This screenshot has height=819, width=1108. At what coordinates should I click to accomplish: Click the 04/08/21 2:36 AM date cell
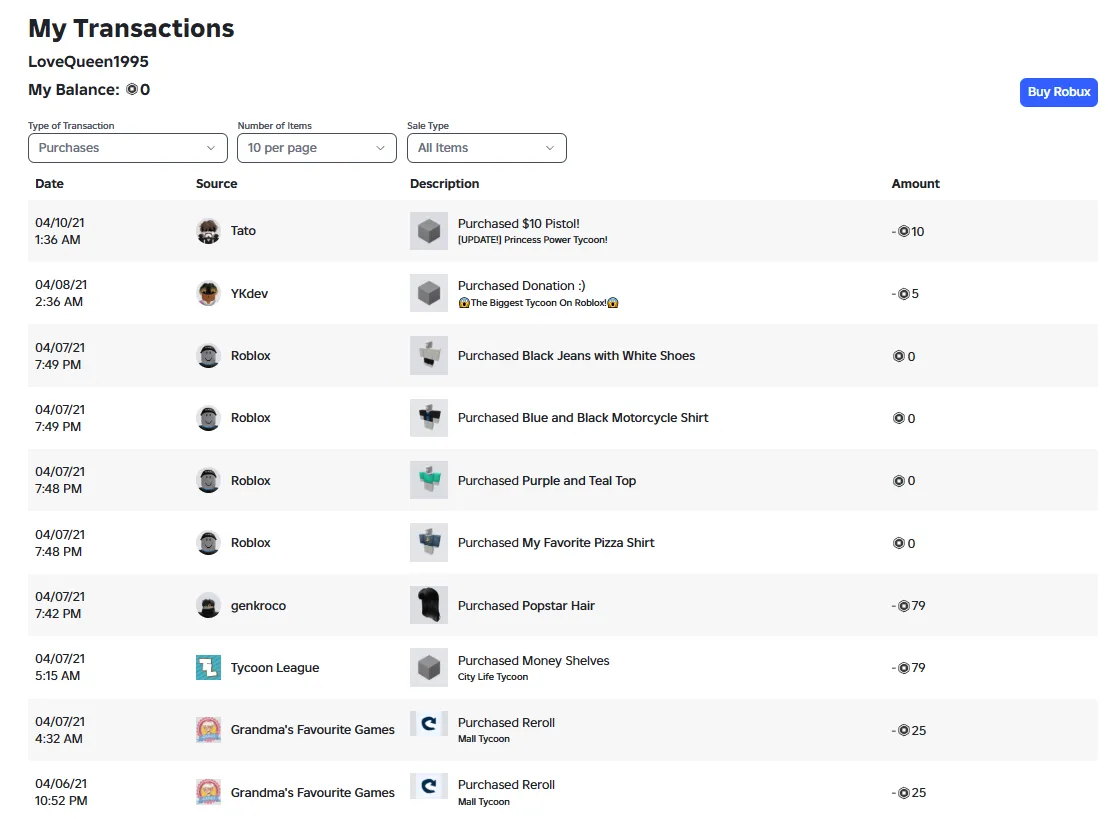pos(61,293)
